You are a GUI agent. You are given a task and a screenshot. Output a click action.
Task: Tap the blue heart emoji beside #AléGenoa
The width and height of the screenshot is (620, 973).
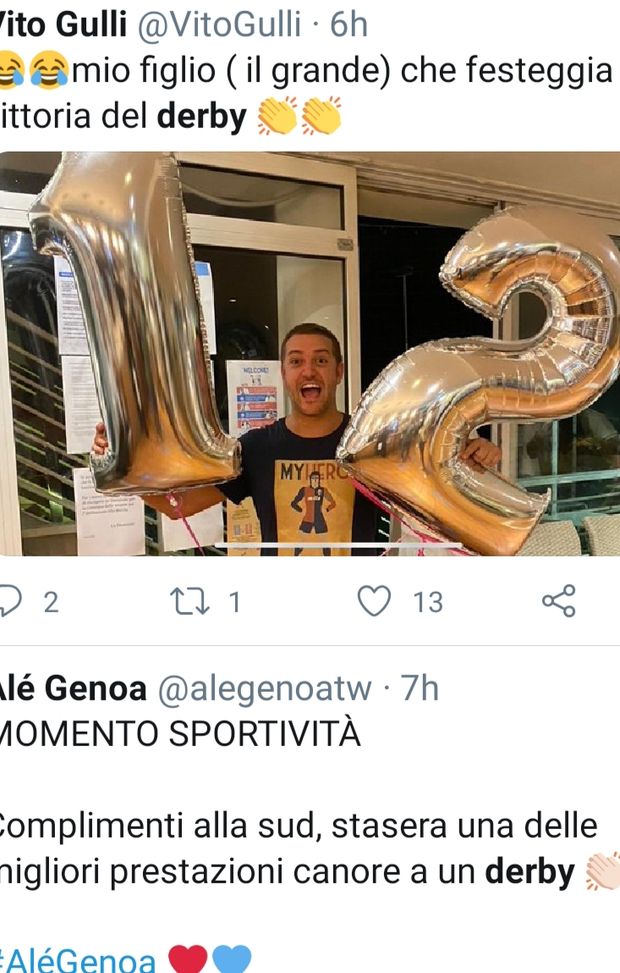pos(231,959)
